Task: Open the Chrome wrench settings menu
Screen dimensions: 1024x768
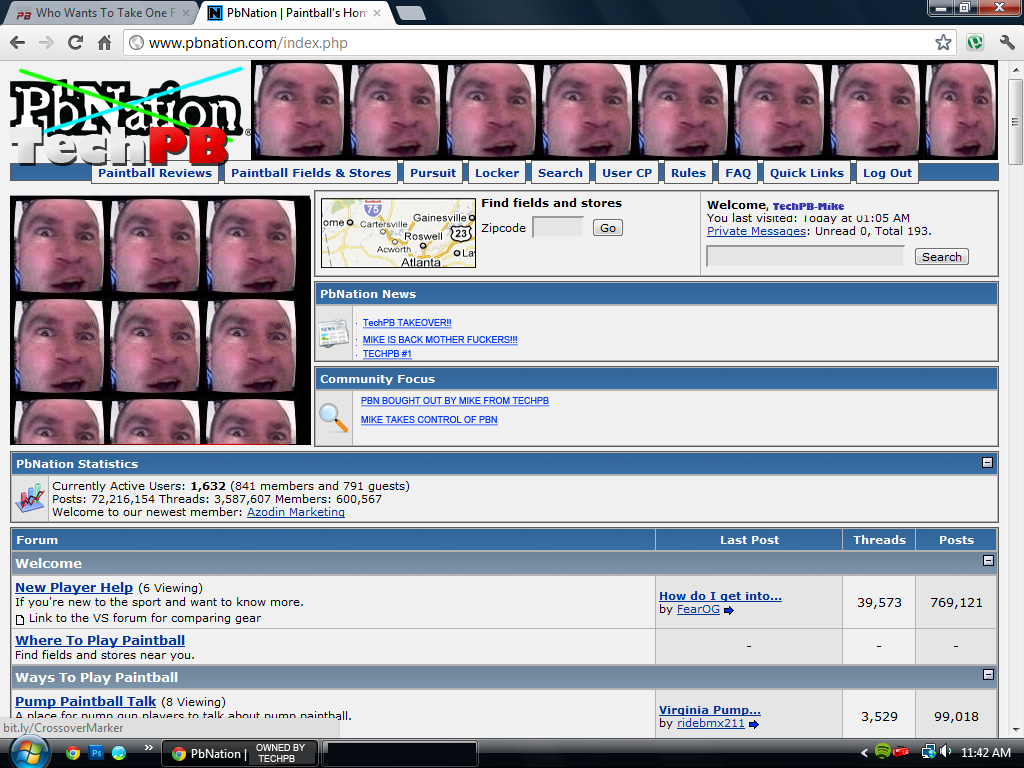Action: [x=1007, y=43]
